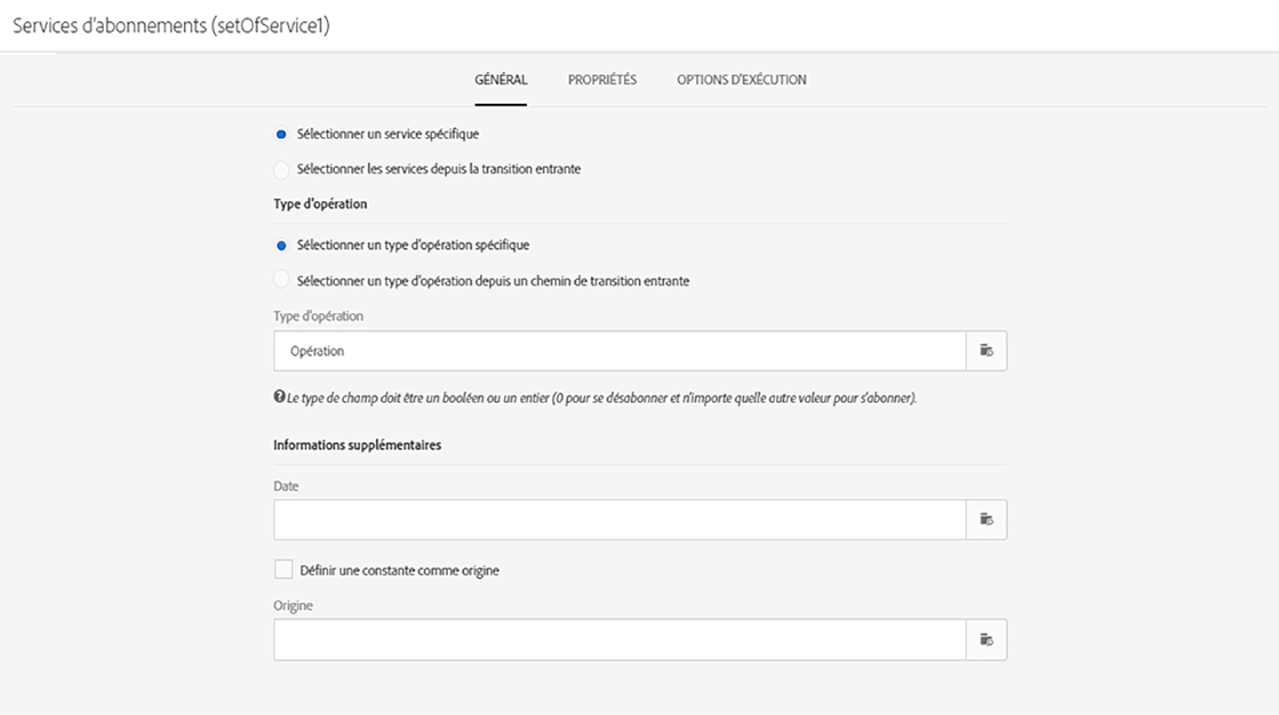Choose "Sélectionner les services depuis la transition entrante"

(x=282, y=170)
